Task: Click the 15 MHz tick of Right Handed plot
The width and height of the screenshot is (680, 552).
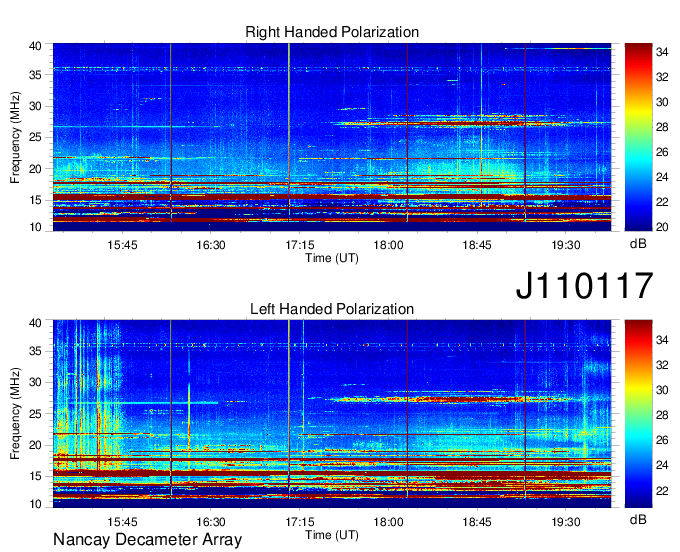Action: 36,200
